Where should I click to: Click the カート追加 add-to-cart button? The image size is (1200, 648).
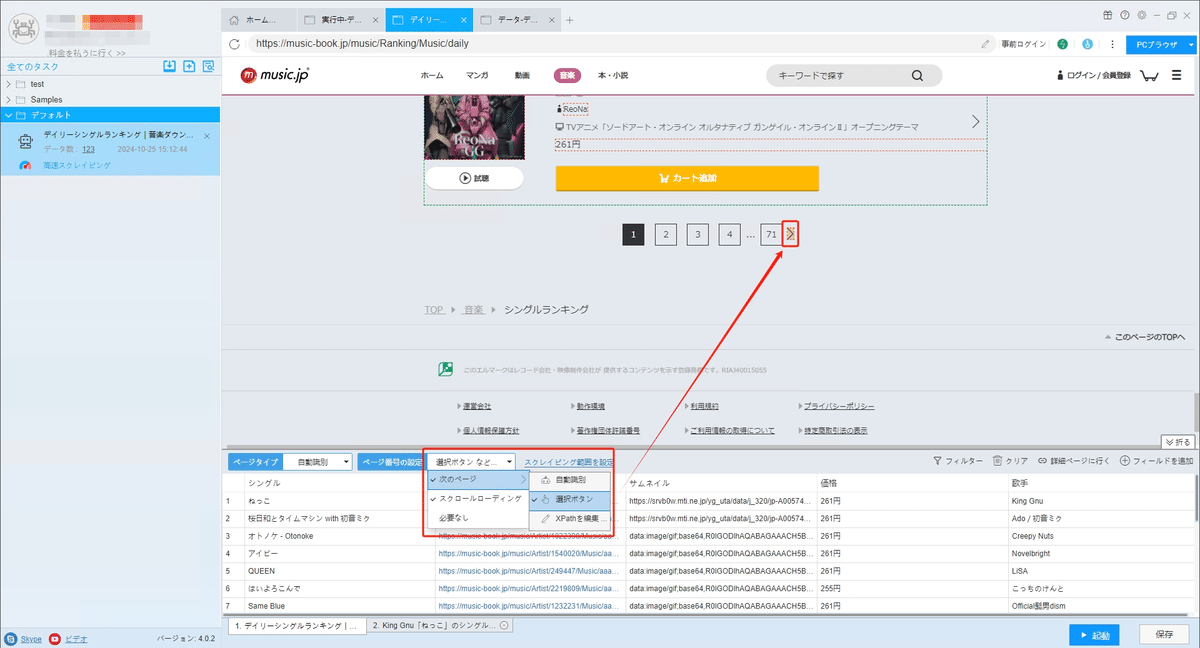687,178
